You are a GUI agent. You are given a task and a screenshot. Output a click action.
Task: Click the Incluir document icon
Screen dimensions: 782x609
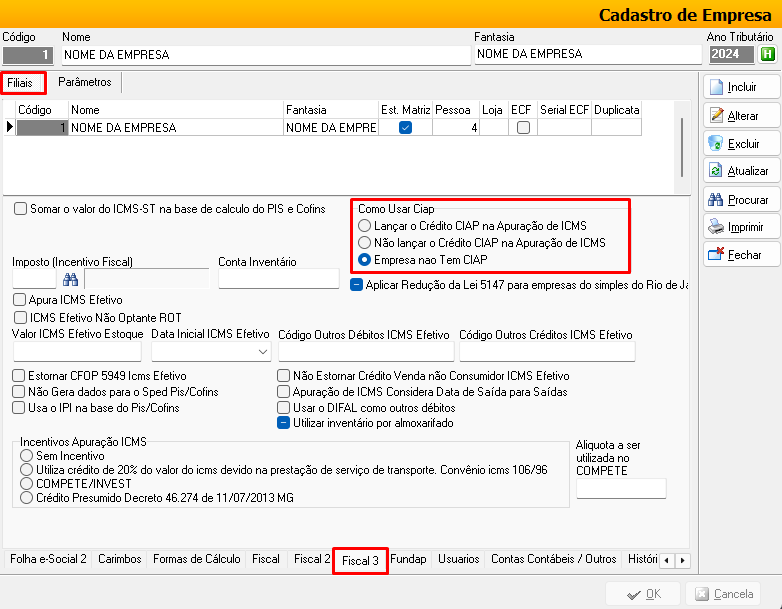(x=716, y=87)
